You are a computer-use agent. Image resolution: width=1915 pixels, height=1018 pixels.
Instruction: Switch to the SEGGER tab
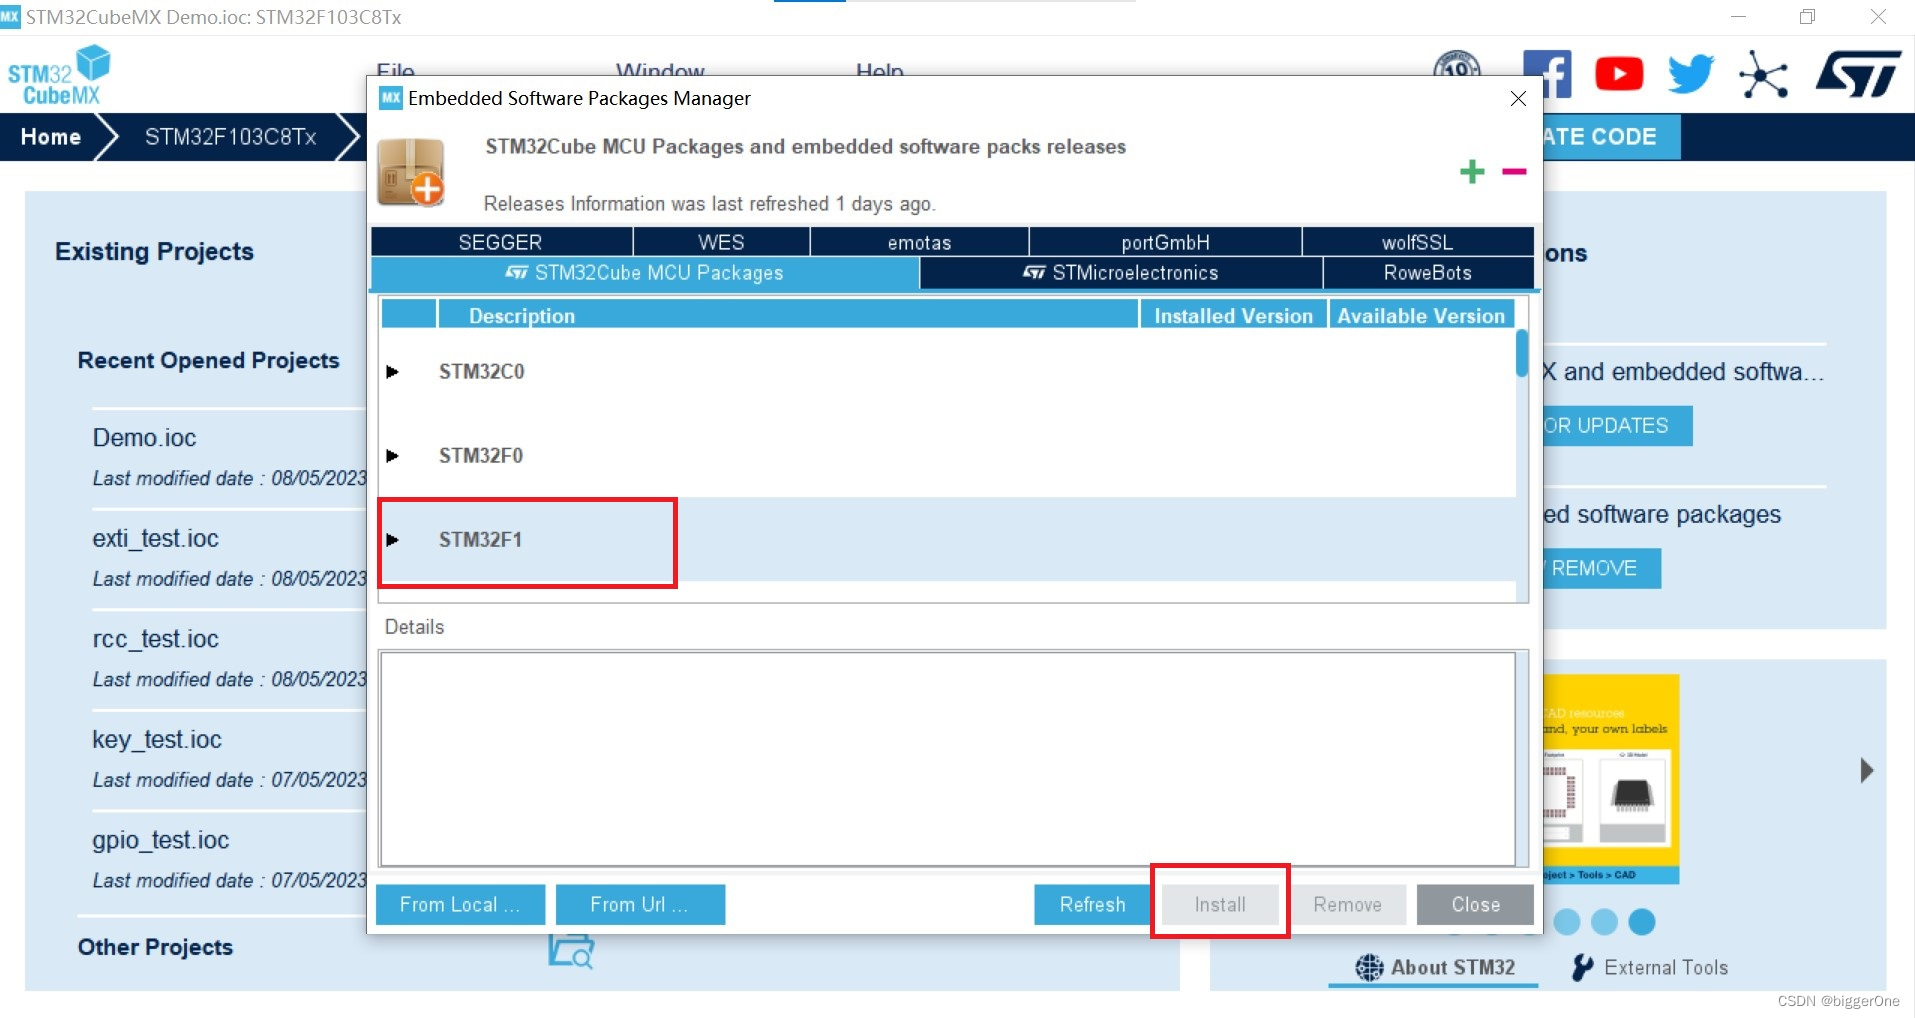click(501, 242)
